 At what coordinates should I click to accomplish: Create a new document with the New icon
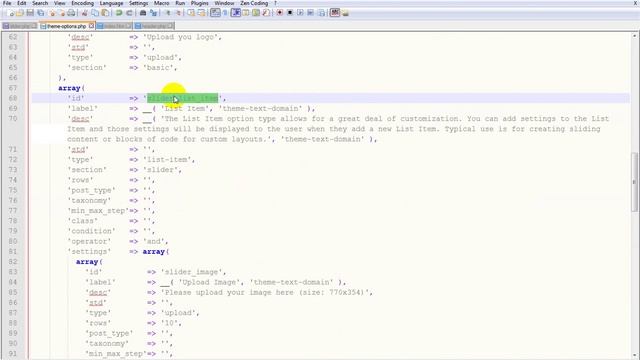click(x=11, y=13)
